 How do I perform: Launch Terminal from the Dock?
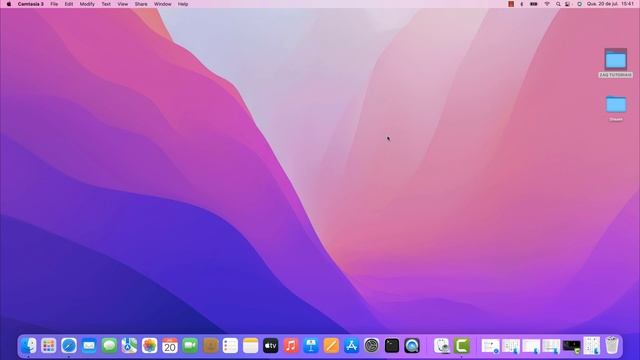coord(392,346)
